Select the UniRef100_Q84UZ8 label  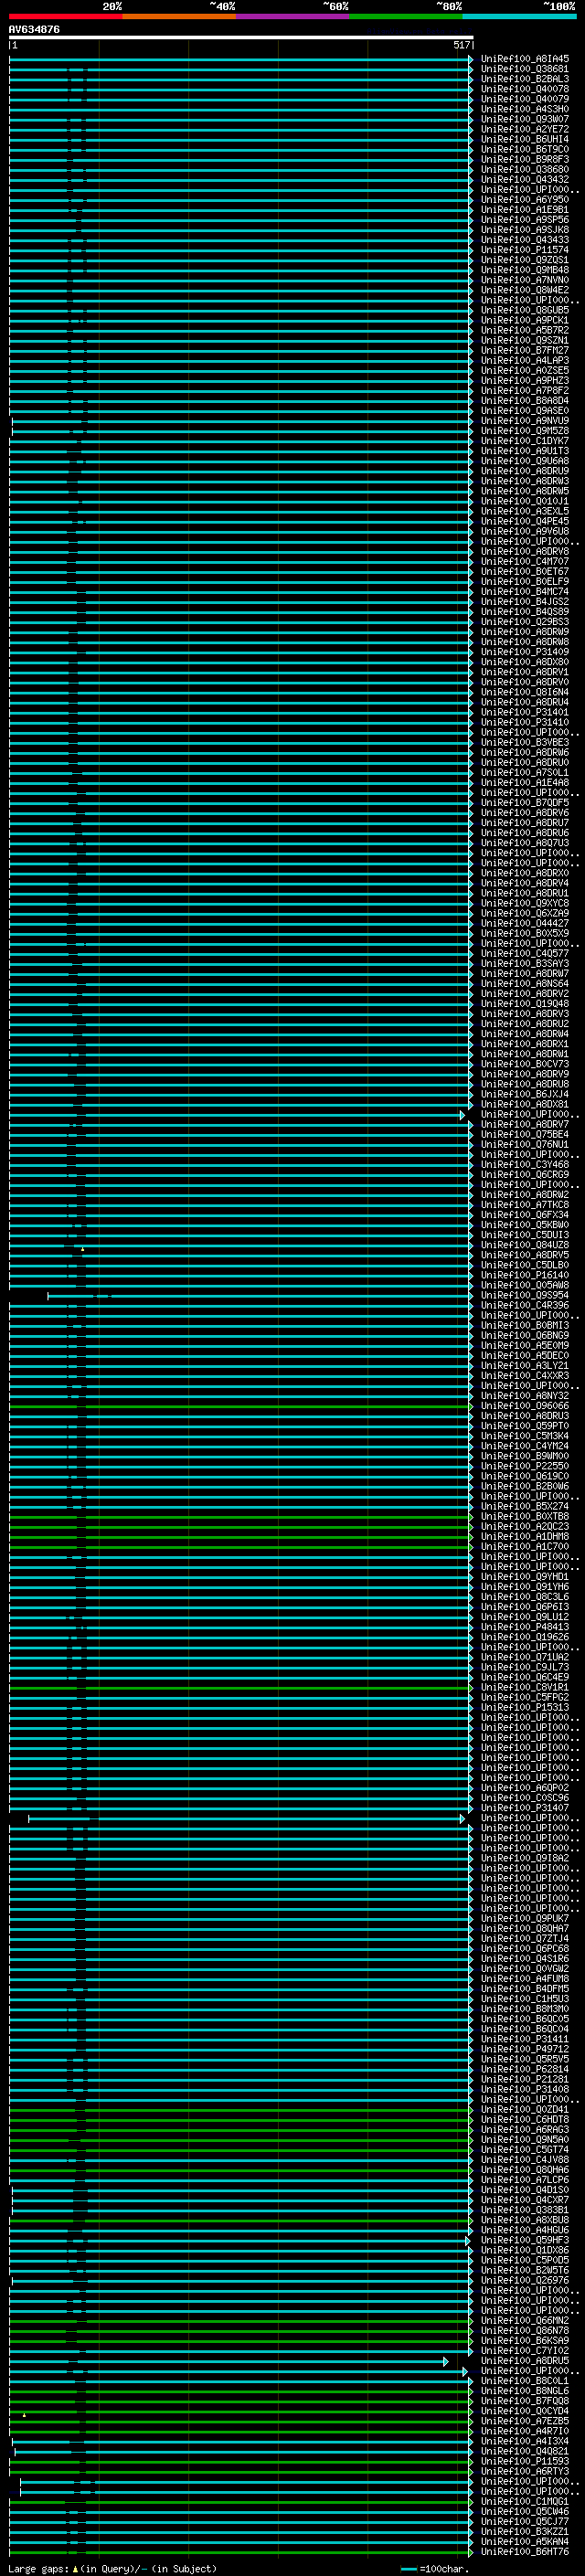525,1245
